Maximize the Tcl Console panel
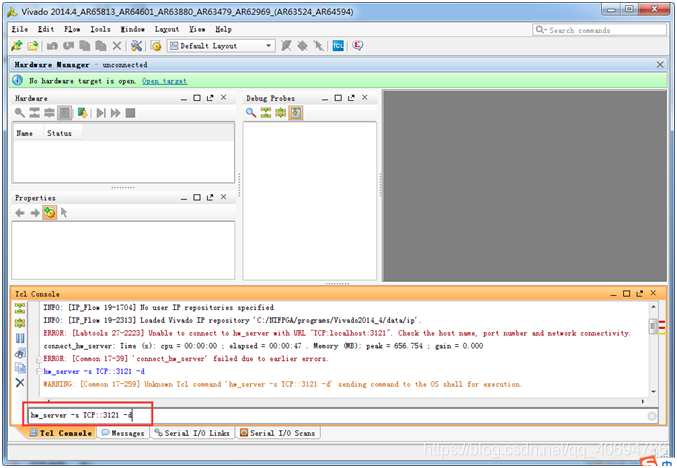 point(626,294)
